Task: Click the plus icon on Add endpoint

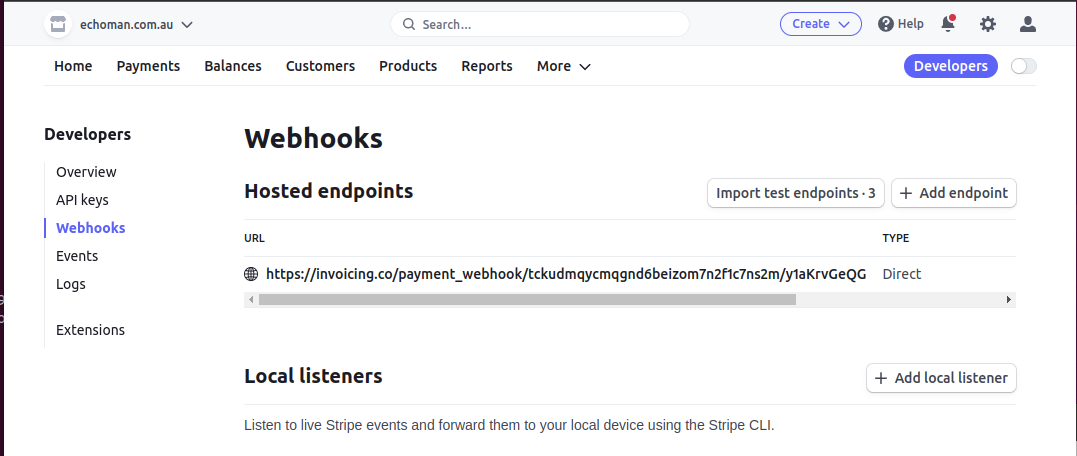Action: tap(906, 193)
